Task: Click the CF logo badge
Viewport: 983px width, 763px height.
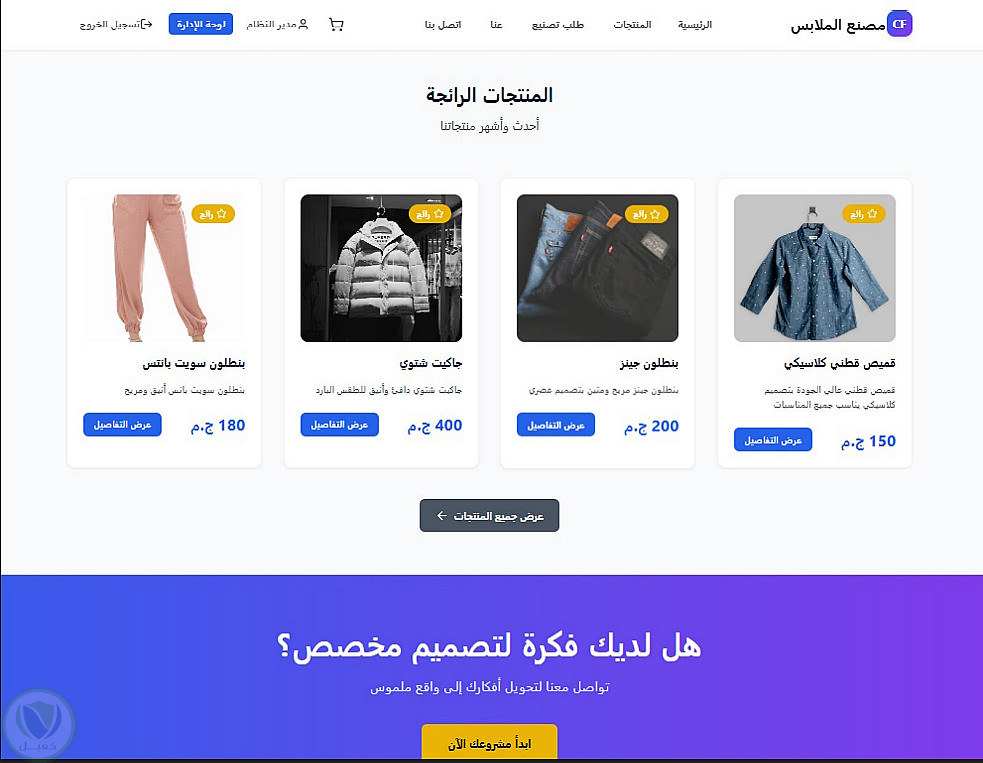Action: (900, 24)
